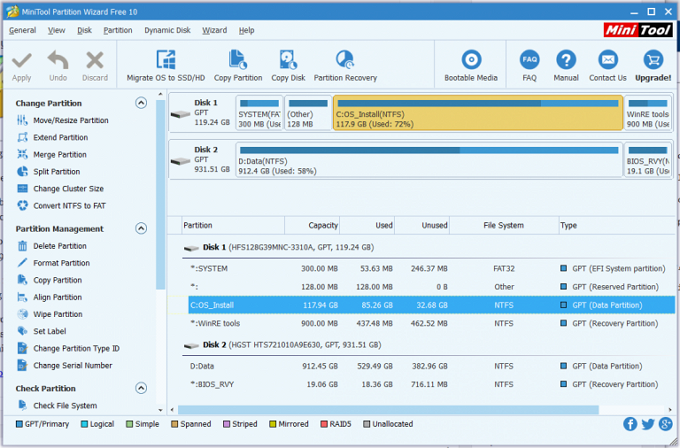This screenshot has height=448, width=680.
Task: Sort by the Capacity column header
Action: pos(323,226)
